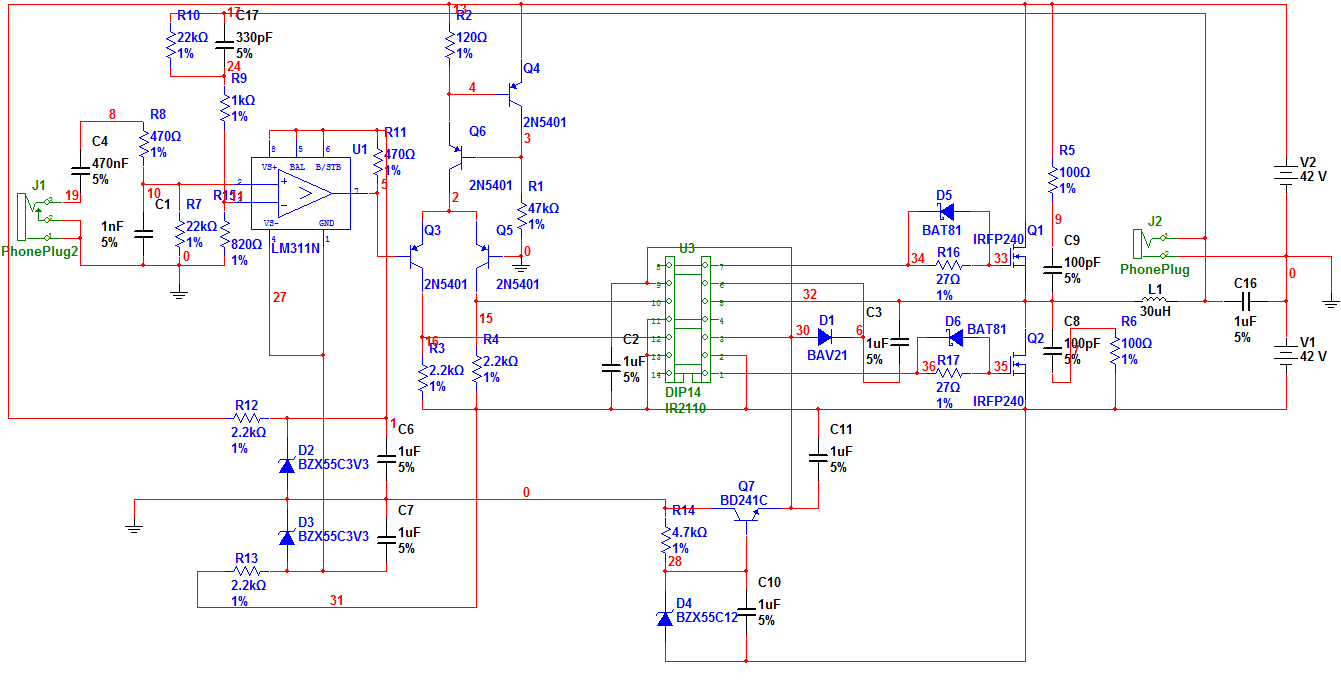Select capacitor C7 symbol
Screen dimensions: 1341x685
tap(386, 538)
